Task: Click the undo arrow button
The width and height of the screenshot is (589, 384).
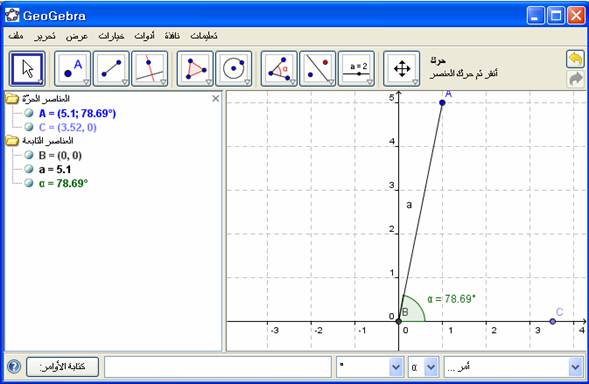Action: [x=575, y=59]
